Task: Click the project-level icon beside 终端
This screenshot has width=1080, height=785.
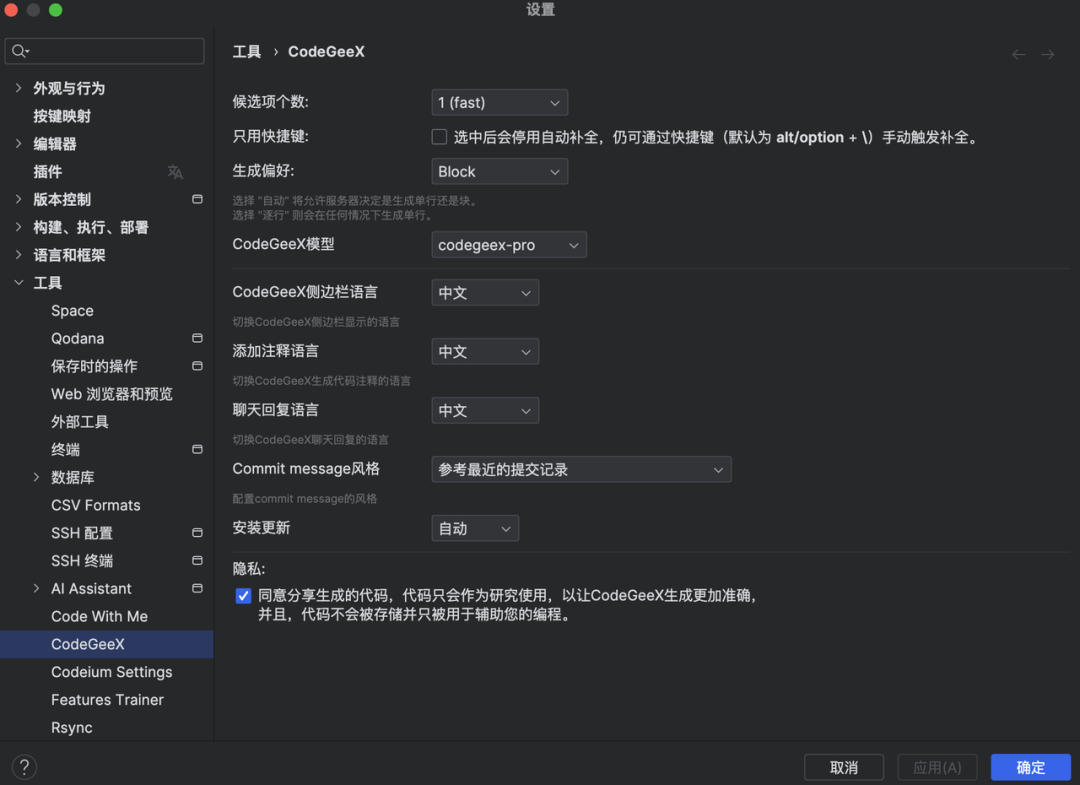Action: [x=197, y=450]
